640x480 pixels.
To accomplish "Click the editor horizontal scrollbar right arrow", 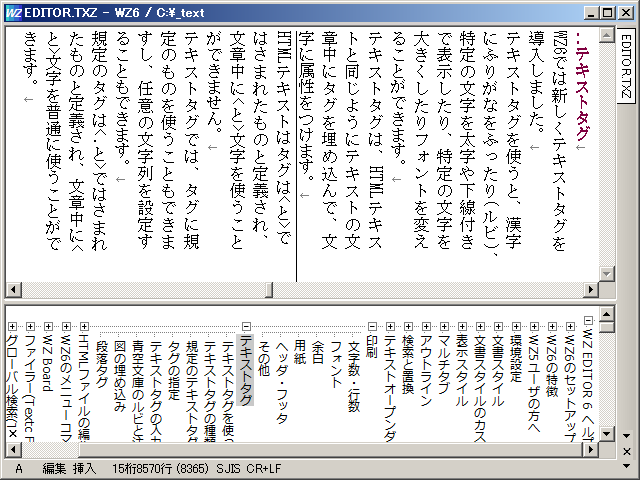I will click(588, 289).
